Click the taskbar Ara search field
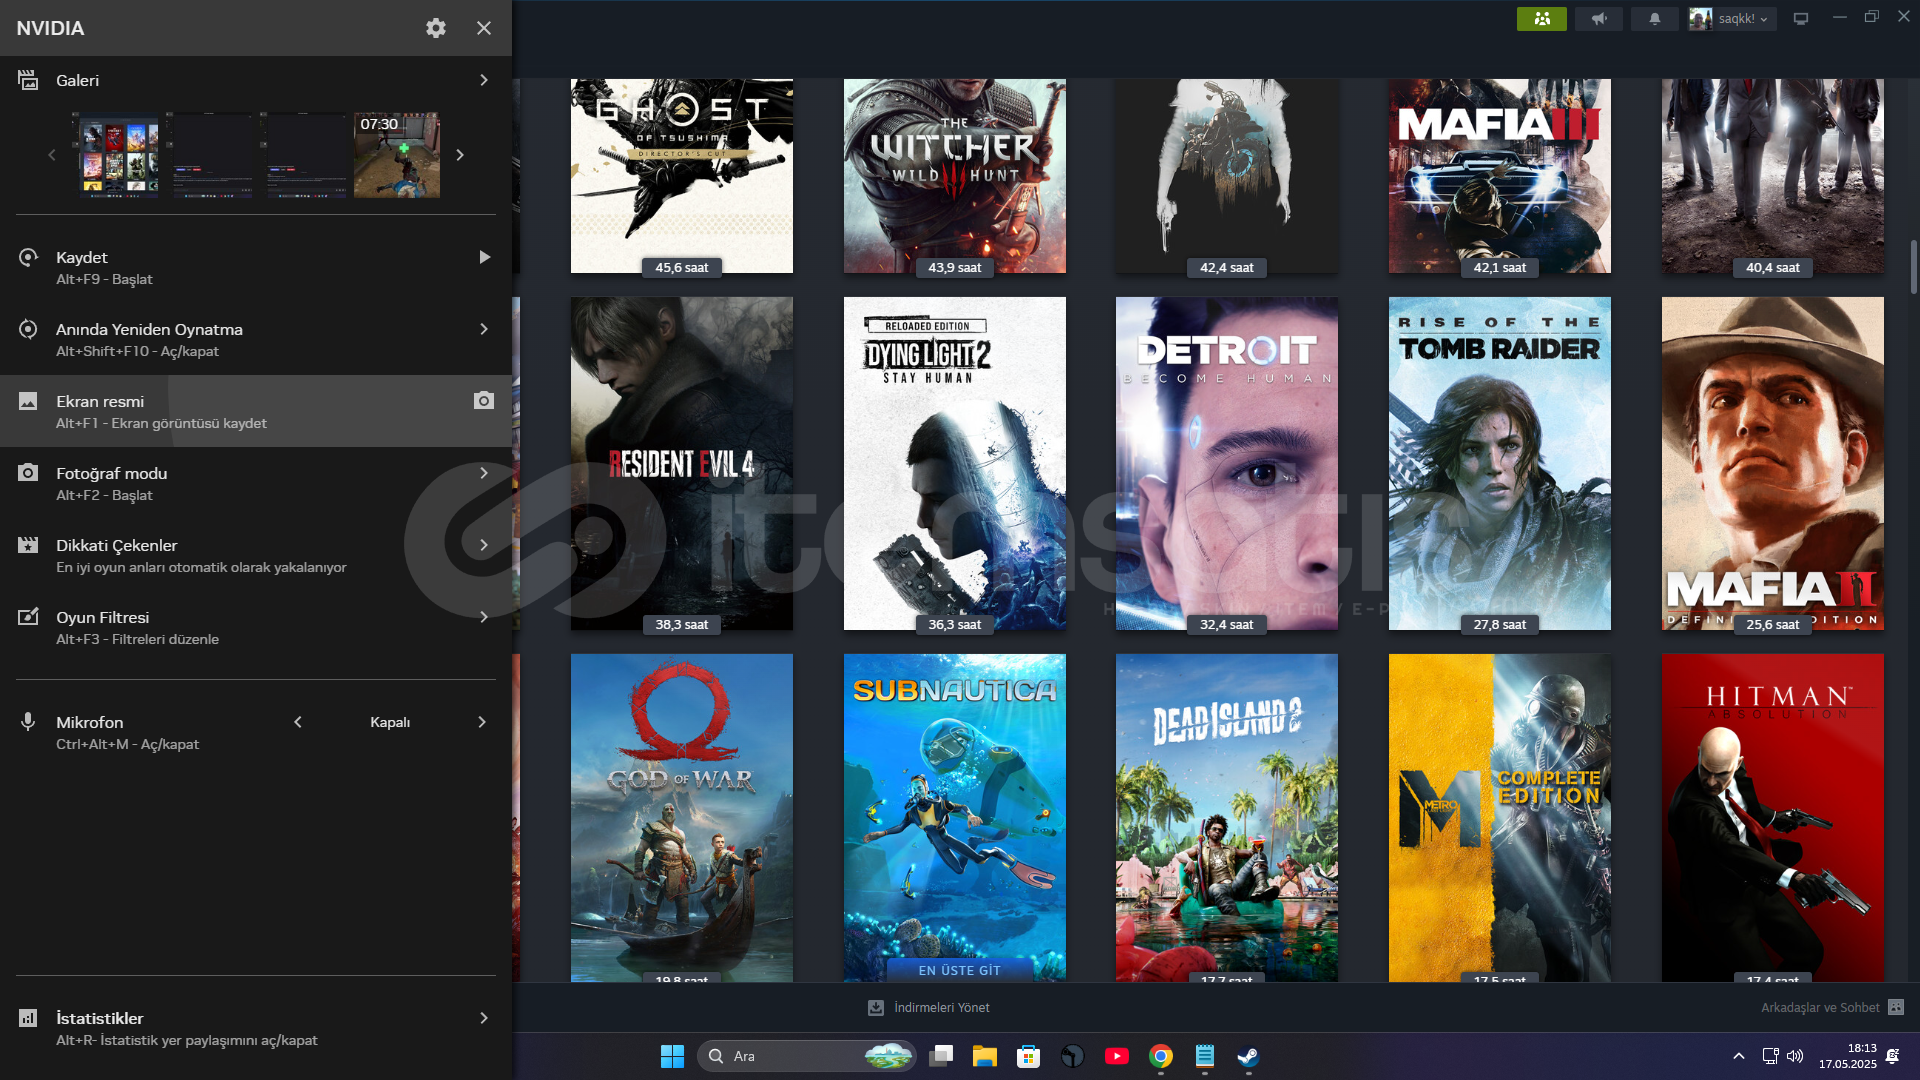Screen dimensions: 1920x1080 point(806,1056)
